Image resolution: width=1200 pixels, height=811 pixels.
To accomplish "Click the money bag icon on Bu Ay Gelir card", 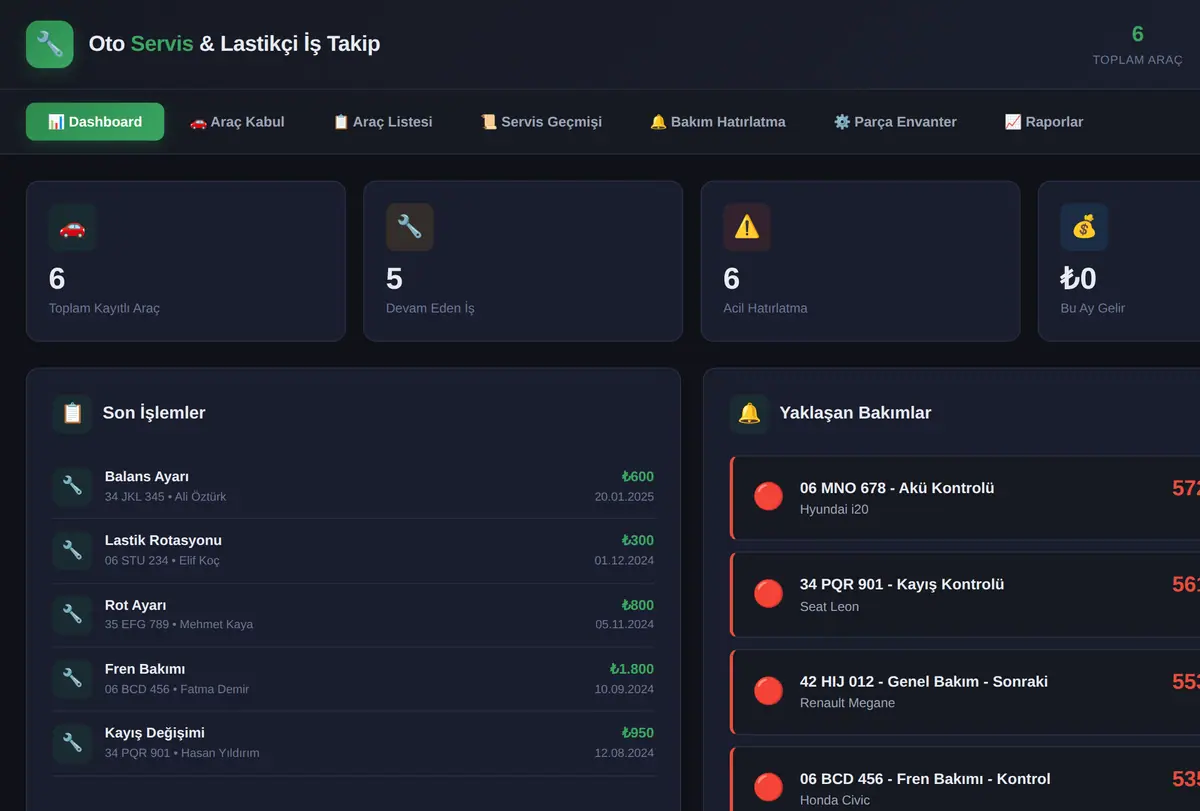I will coord(1084,227).
